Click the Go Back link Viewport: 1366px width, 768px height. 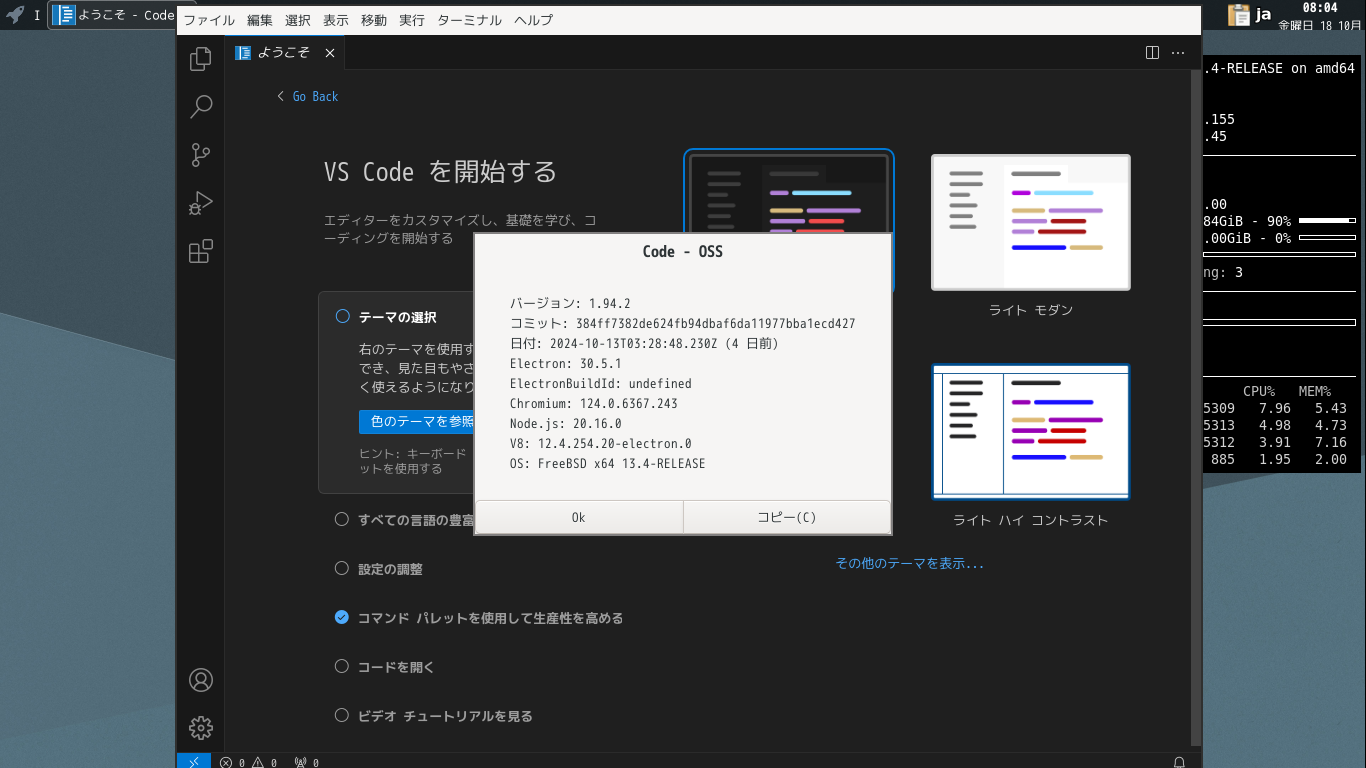pyautogui.click(x=308, y=96)
